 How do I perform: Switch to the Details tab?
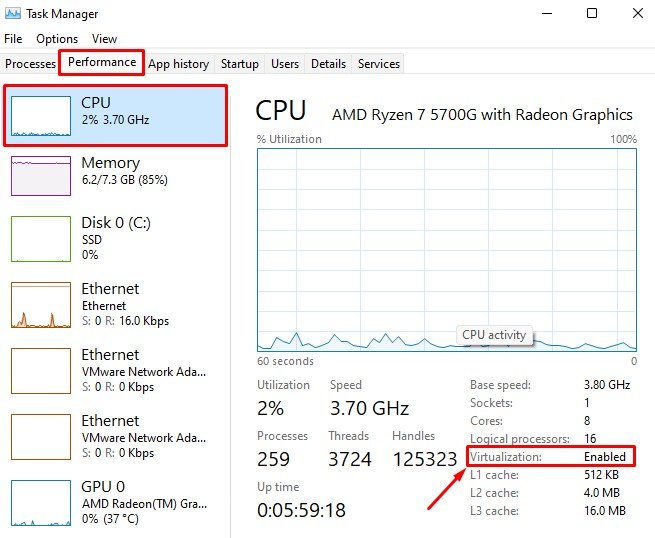tap(328, 64)
